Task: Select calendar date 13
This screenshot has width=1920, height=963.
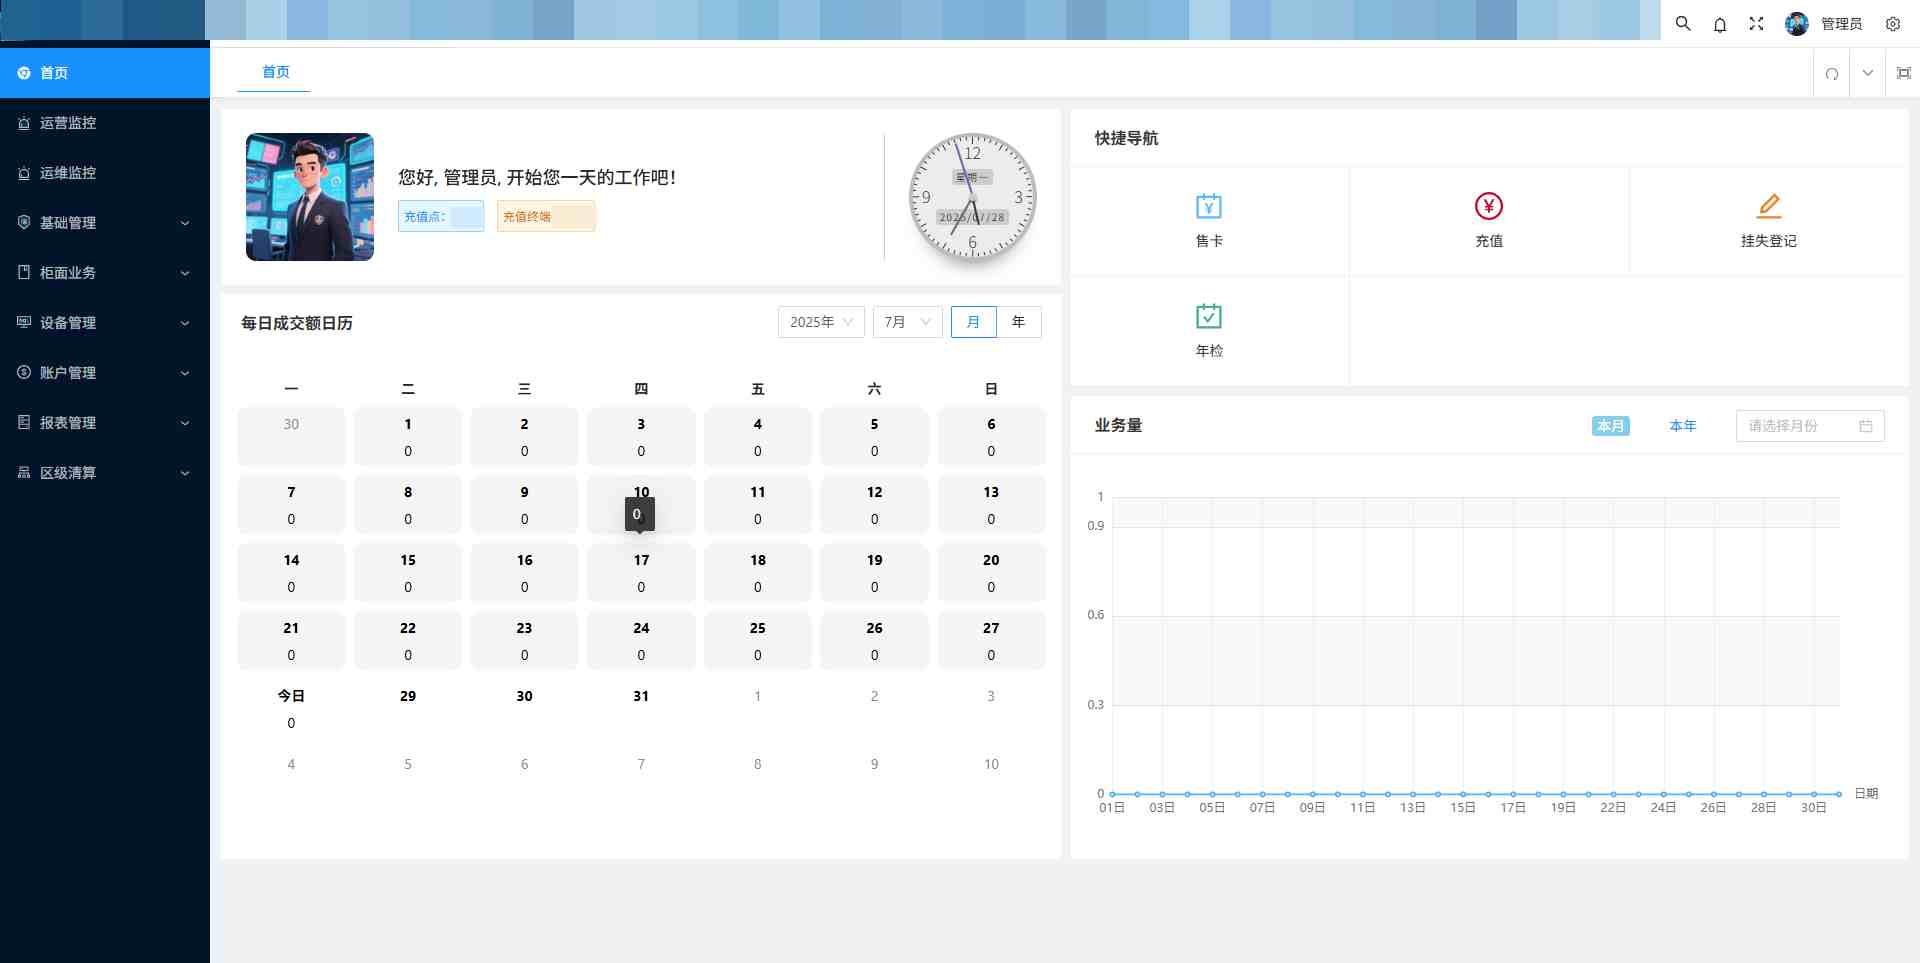Action: coord(991,504)
